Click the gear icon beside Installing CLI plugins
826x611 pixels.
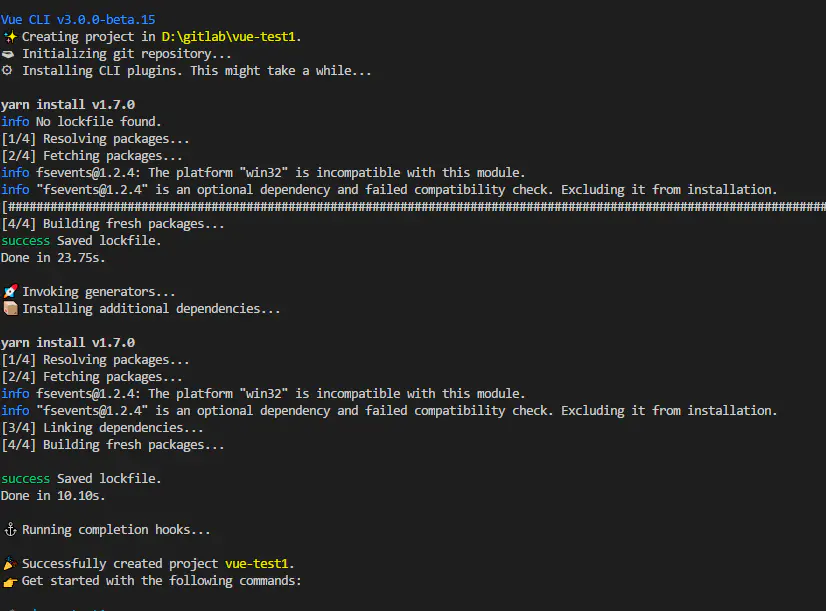[7, 70]
